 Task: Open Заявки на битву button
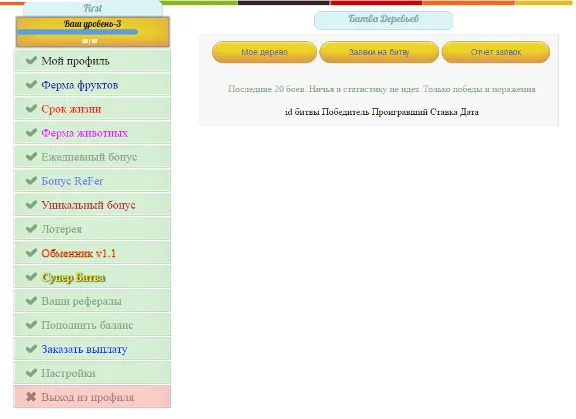click(379, 52)
